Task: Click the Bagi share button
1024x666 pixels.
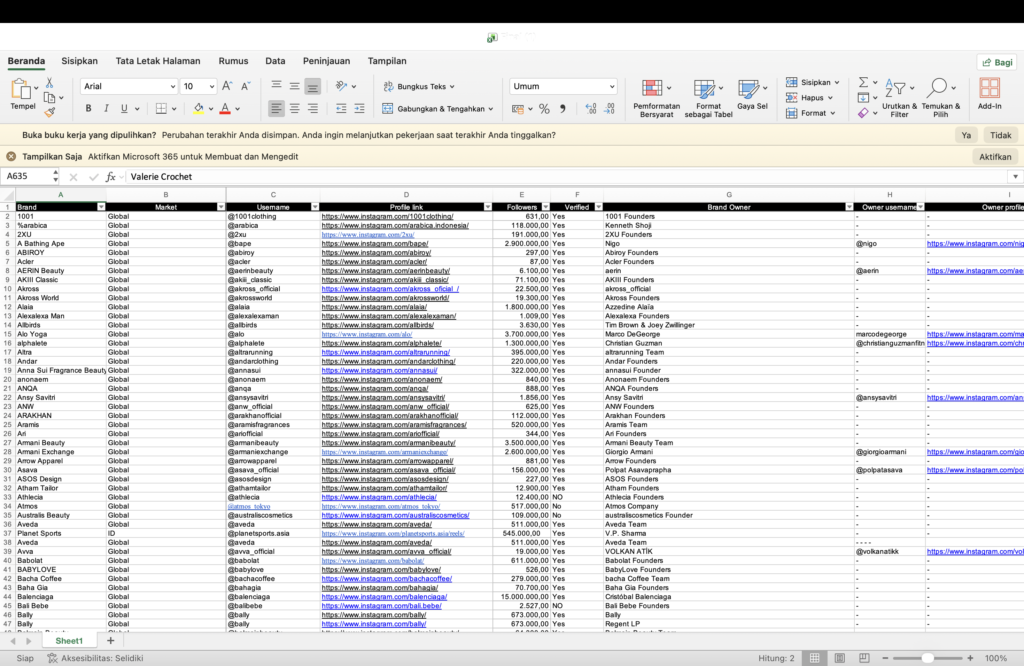Action: click(998, 62)
